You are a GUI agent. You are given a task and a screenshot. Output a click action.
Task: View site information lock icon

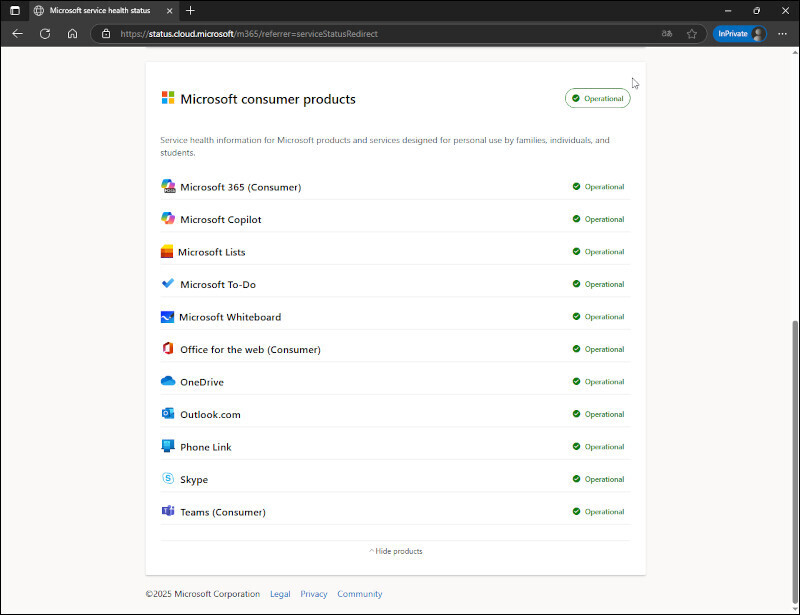[106, 34]
